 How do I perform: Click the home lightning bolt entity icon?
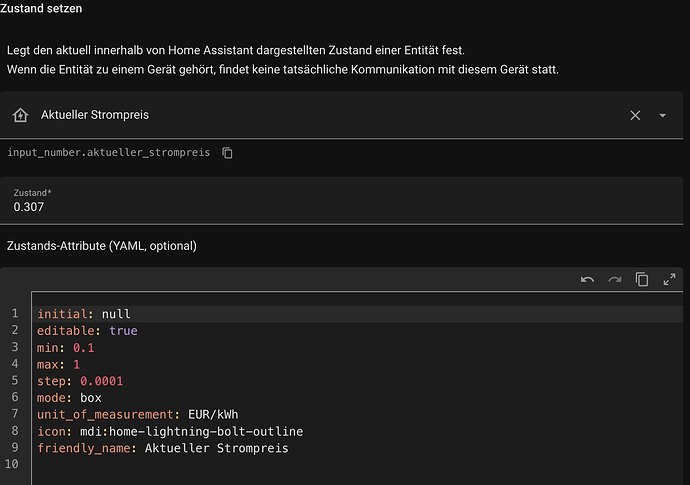(20, 115)
